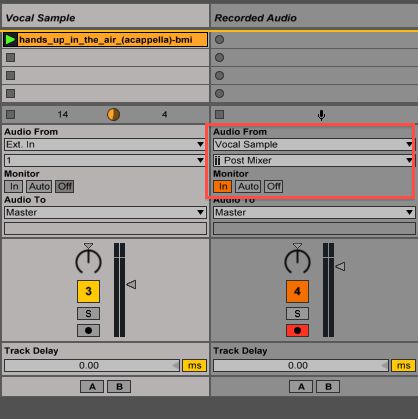
Task: Set Recorded Audio monitor to Auto
Action: [x=248, y=186]
